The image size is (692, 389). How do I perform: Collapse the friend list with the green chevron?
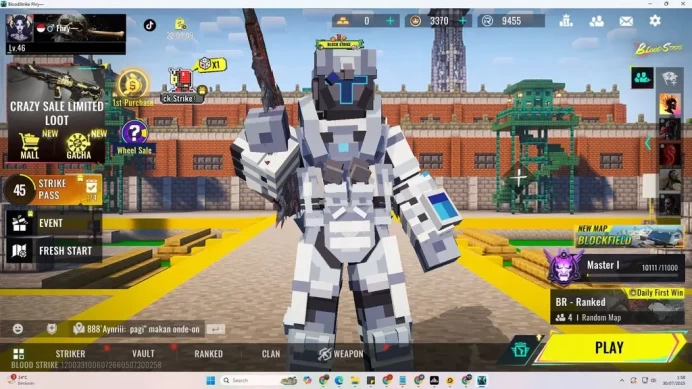point(648,143)
